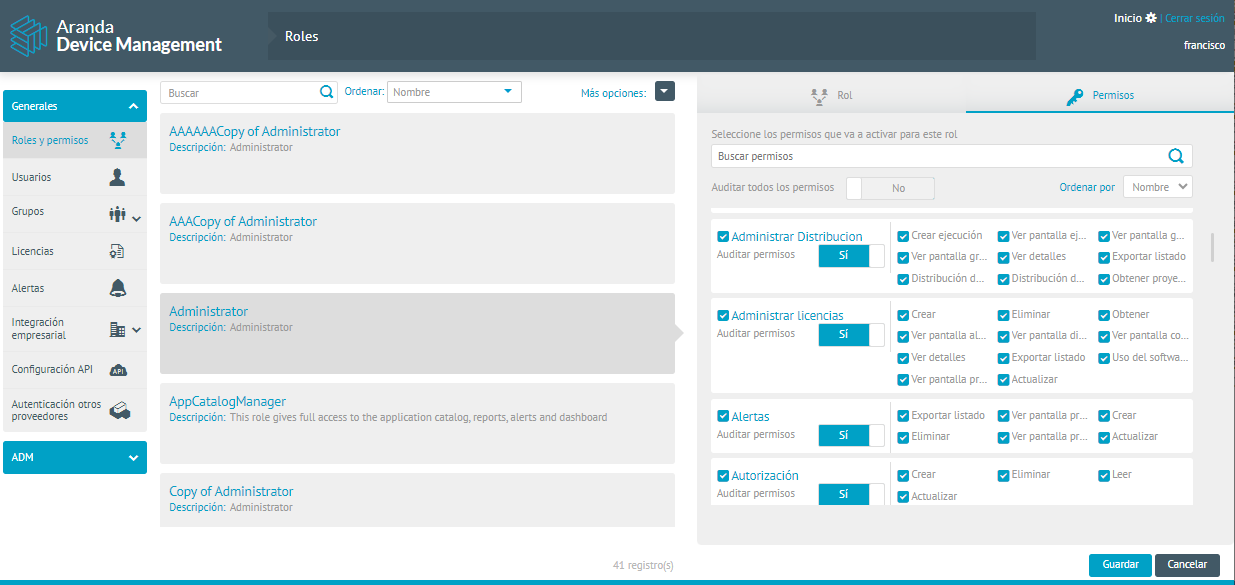Toggle Auditar permisos for Administrar licencias
The image size is (1235, 585).
coord(851,335)
